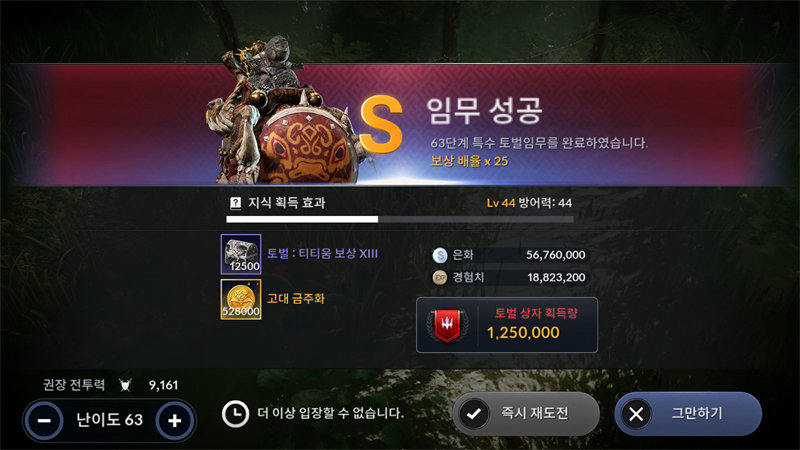Click the X icon on quit button
The width and height of the screenshot is (800, 450).
[636, 414]
